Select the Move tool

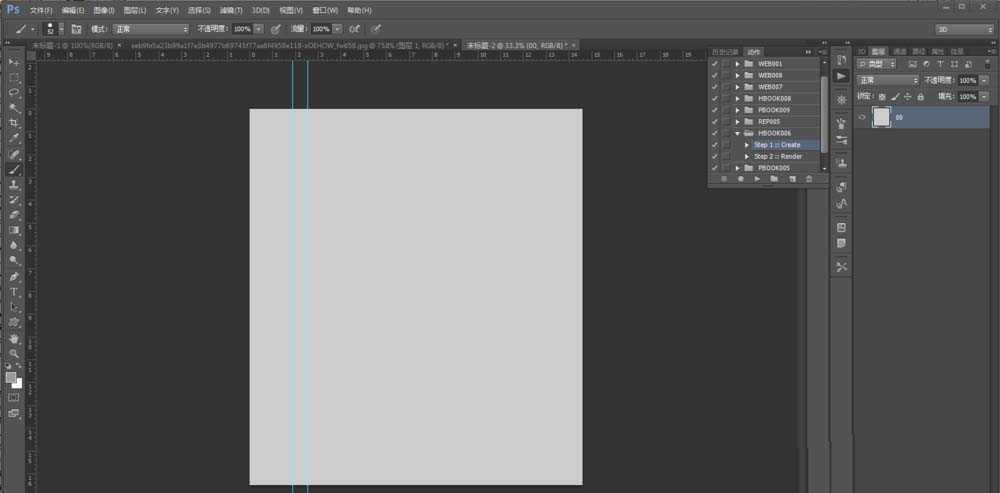(x=14, y=63)
